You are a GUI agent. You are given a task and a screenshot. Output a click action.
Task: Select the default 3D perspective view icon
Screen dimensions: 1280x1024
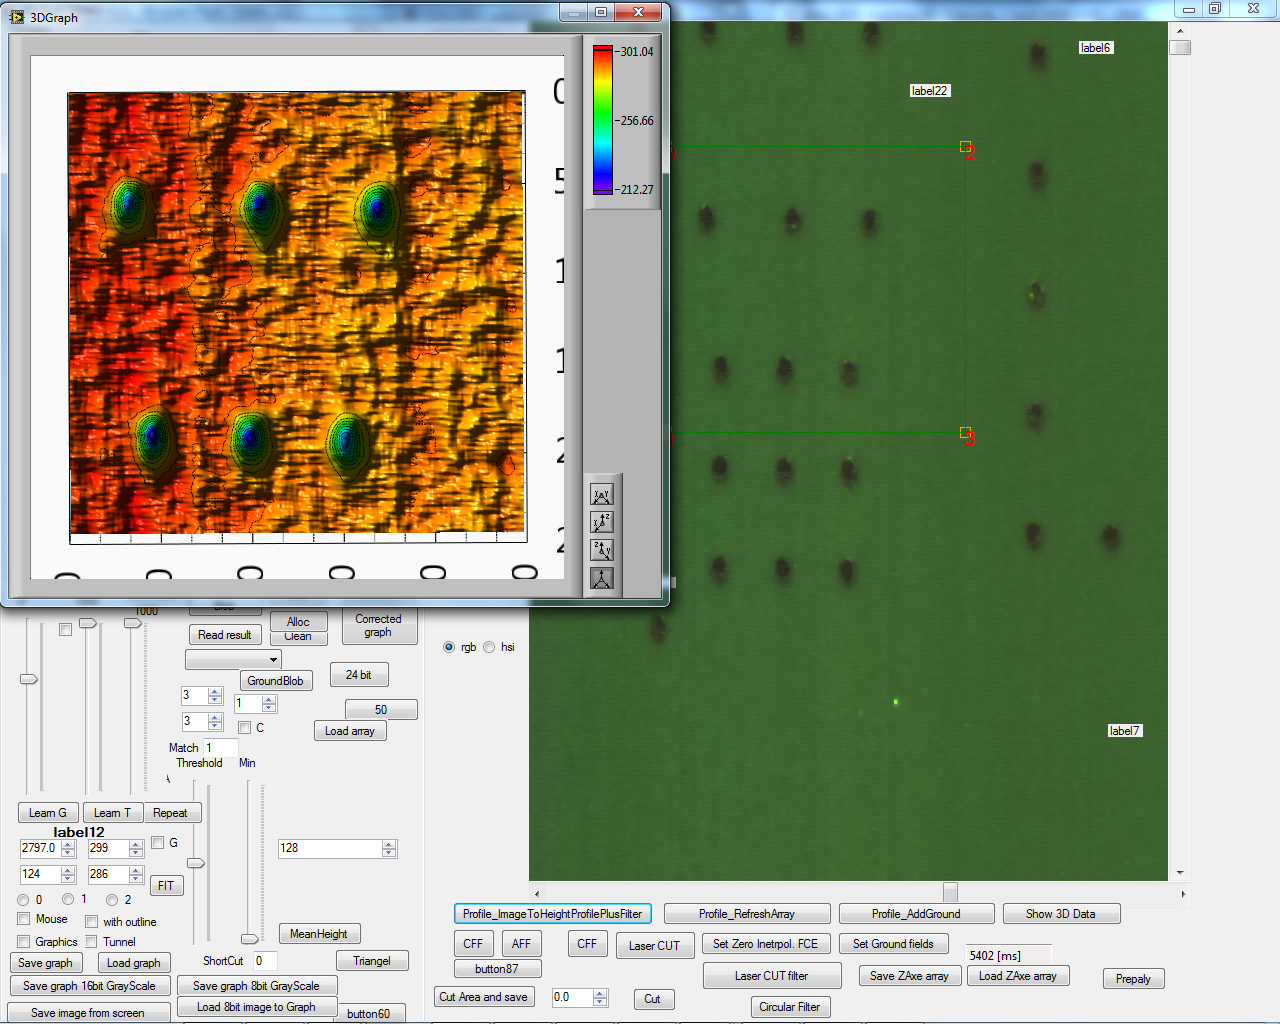(602, 578)
